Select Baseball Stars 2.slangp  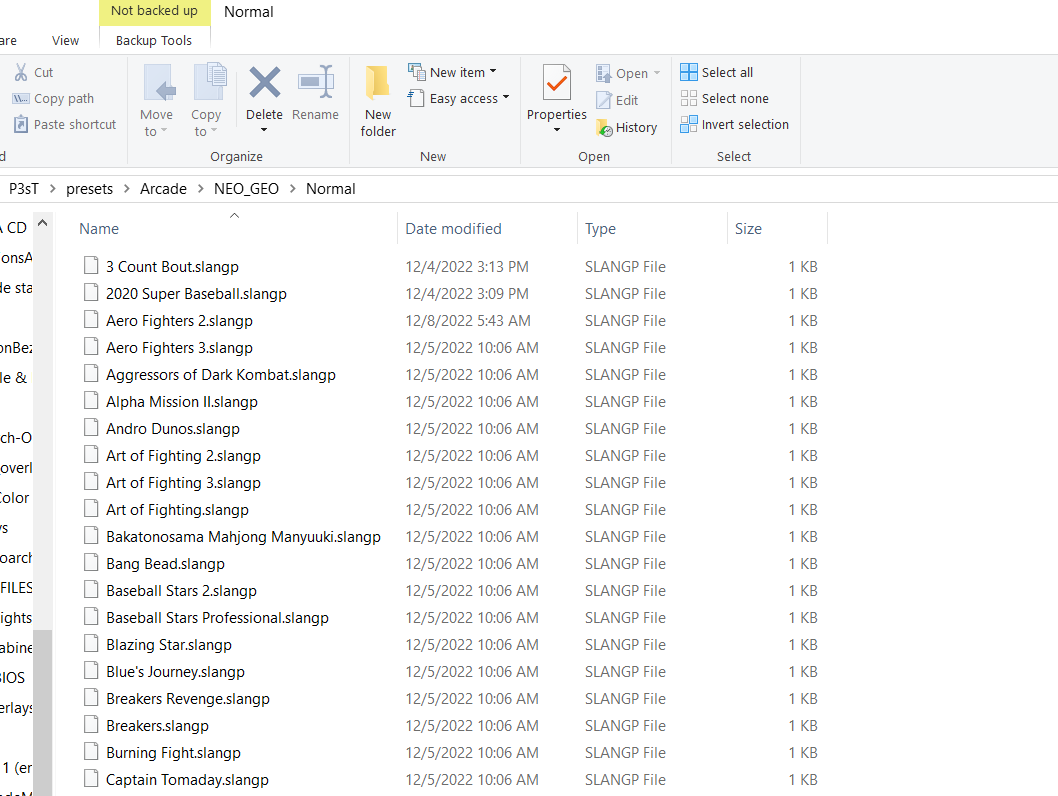point(181,590)
